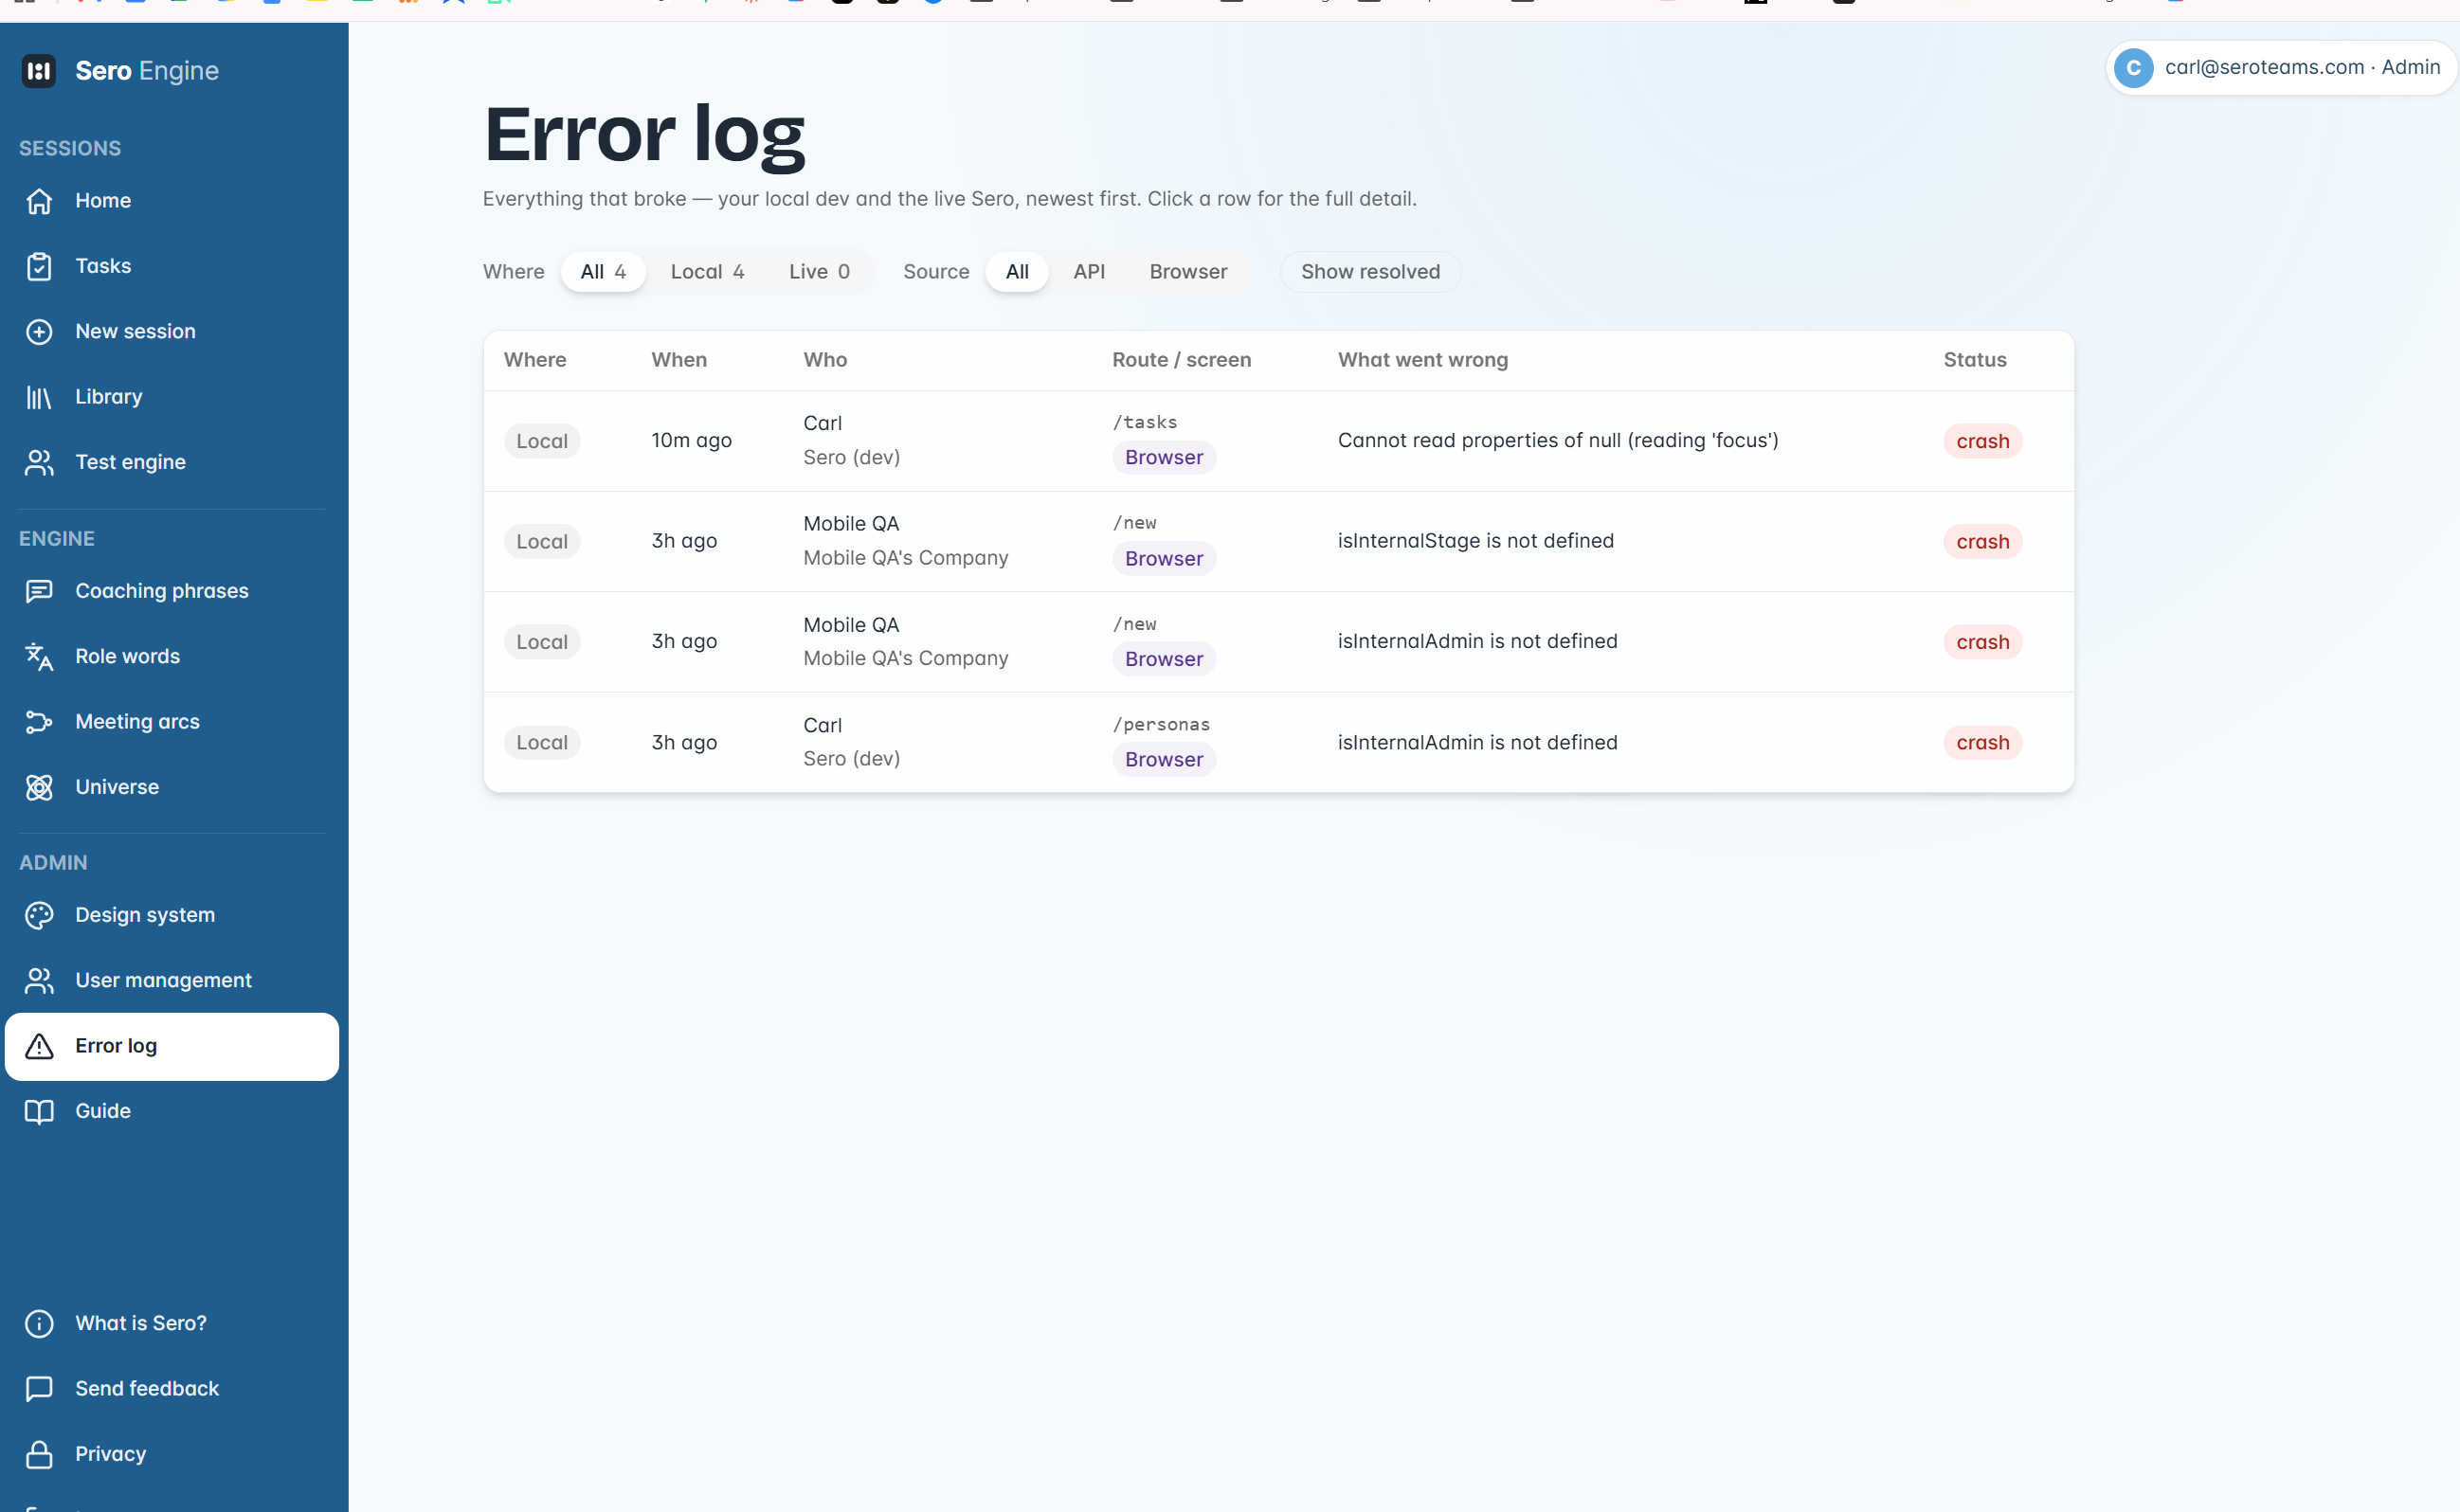
Task: Open the 'Cannot read properties of null' error row
Action: (x=1278, y=441)
